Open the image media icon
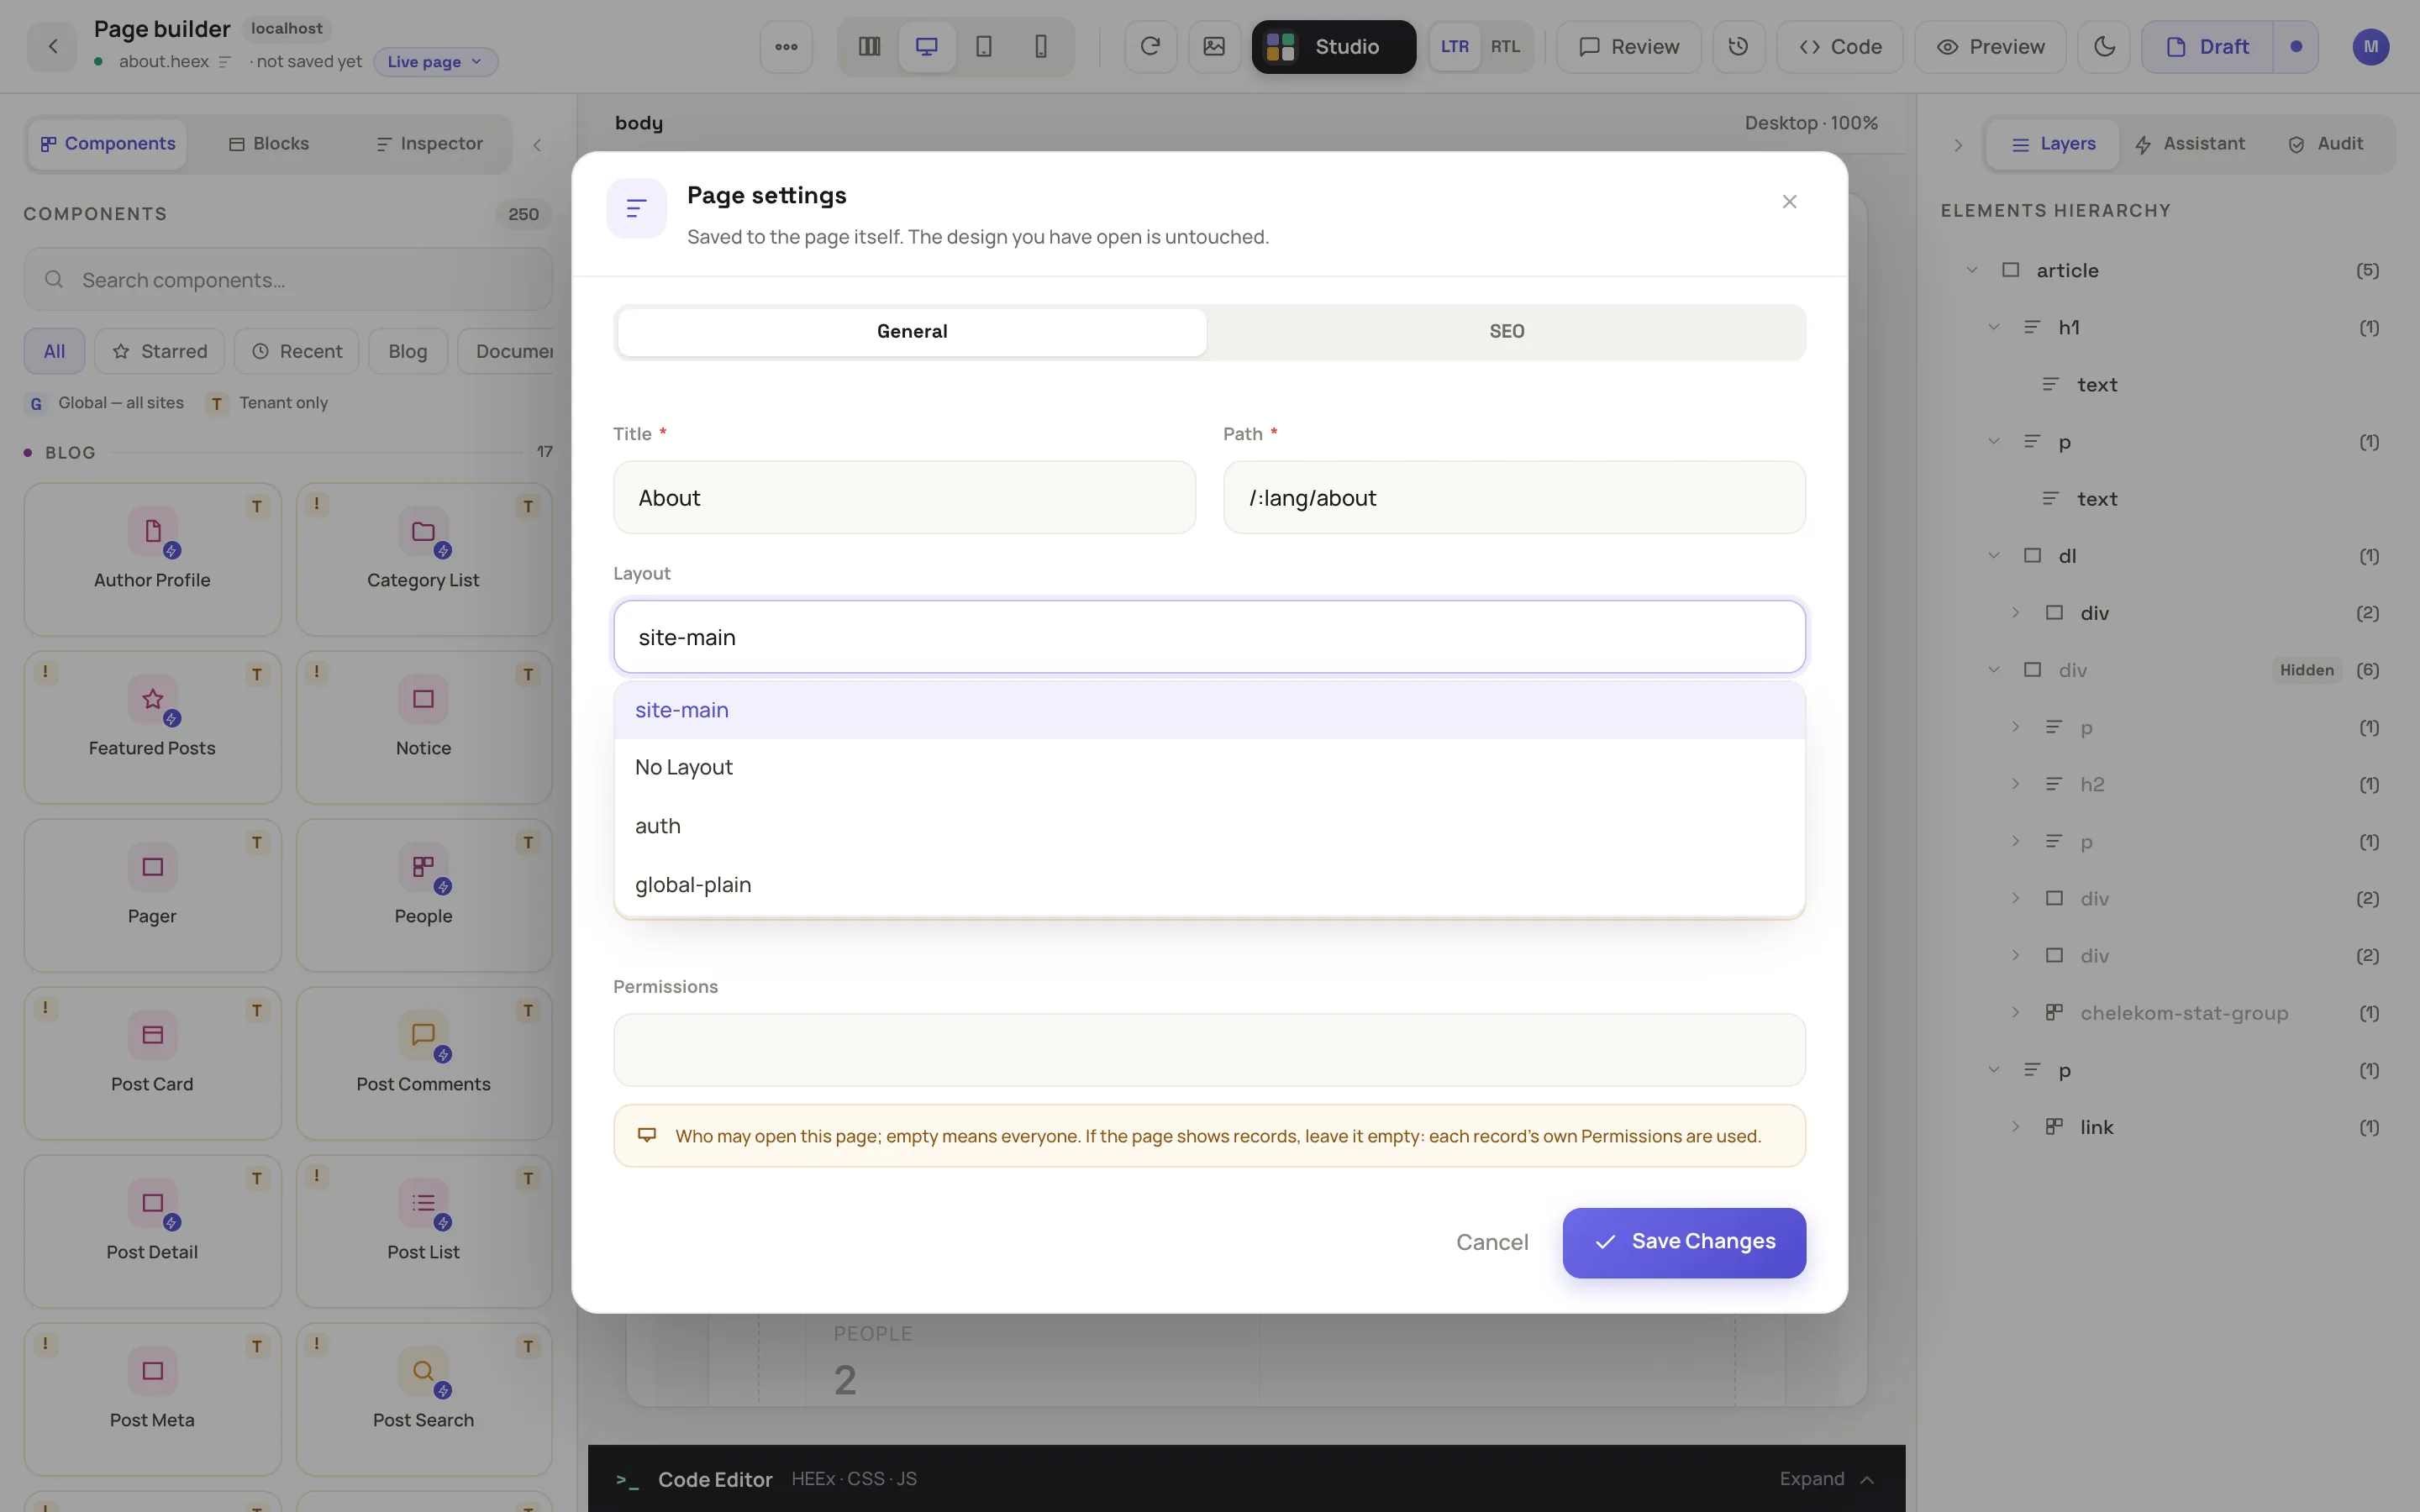Viewport: 2420px width, 1512px height. click(1214, 47)
